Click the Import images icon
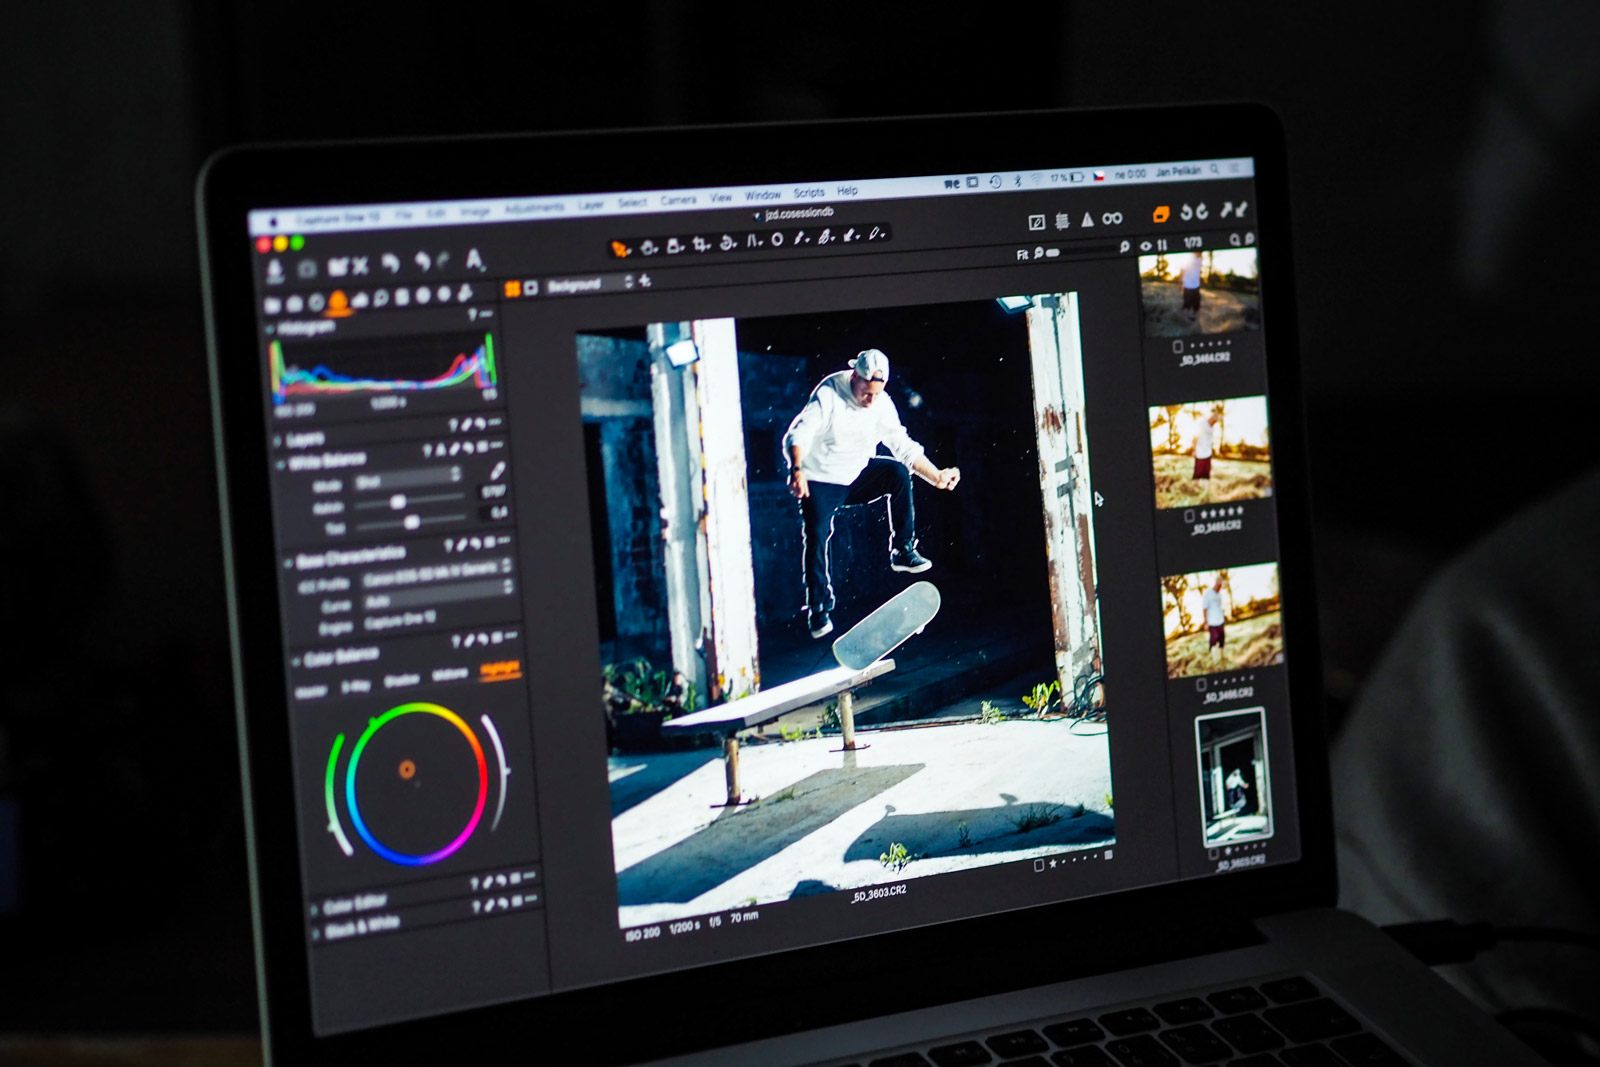1600x1067 pixels. point(276,270)
